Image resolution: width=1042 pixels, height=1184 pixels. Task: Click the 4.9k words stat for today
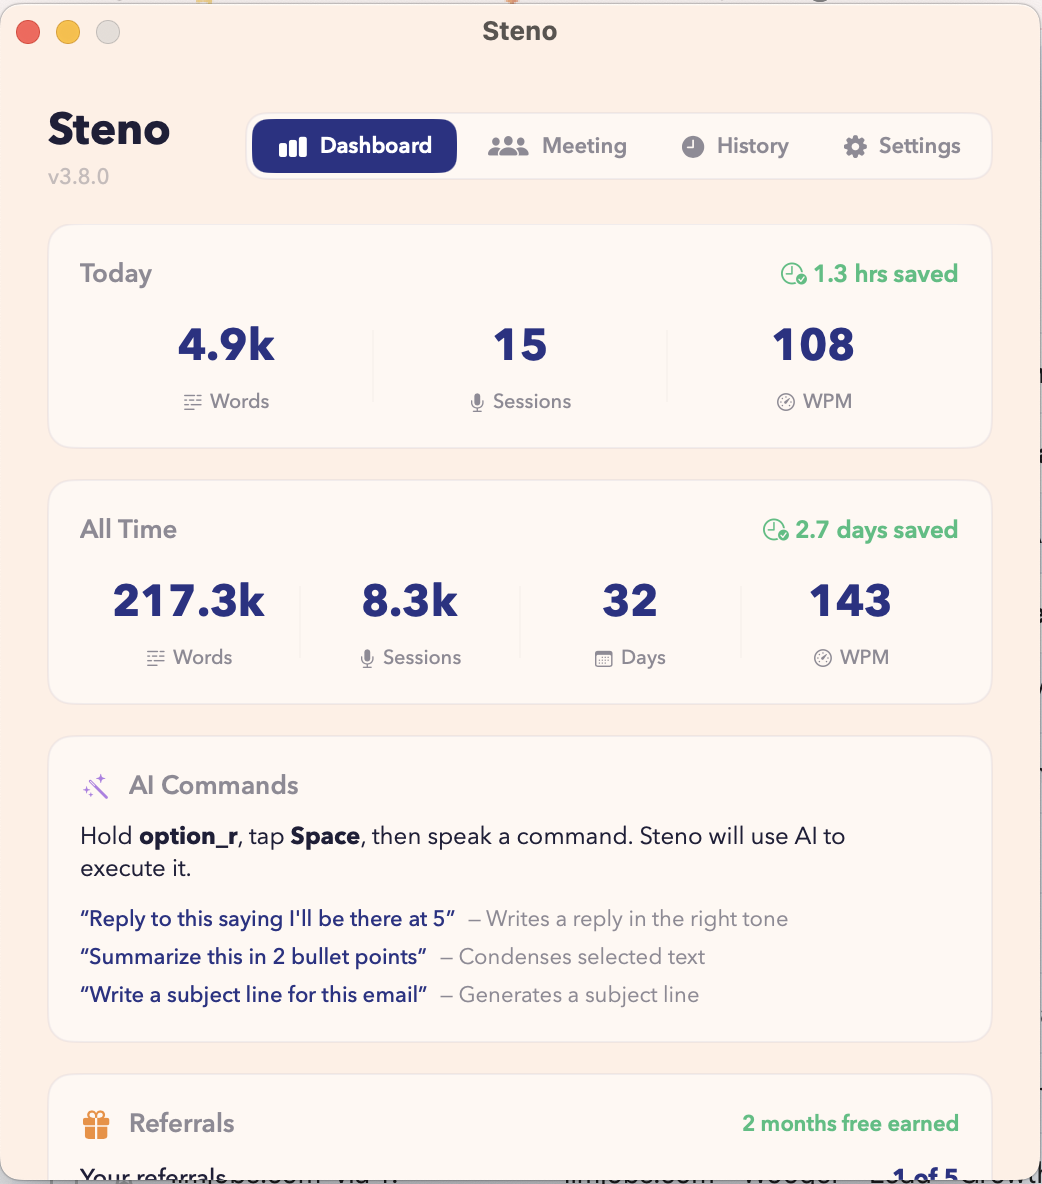coord(226,345)
